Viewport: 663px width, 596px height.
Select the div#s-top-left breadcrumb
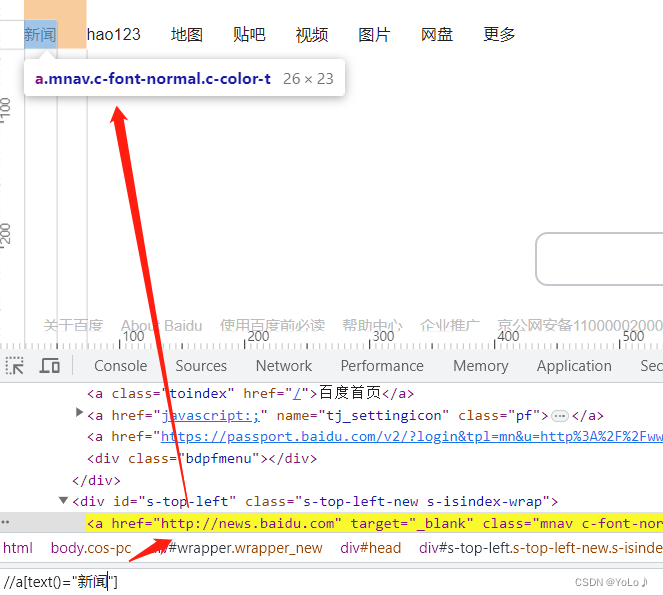[541, 548]
